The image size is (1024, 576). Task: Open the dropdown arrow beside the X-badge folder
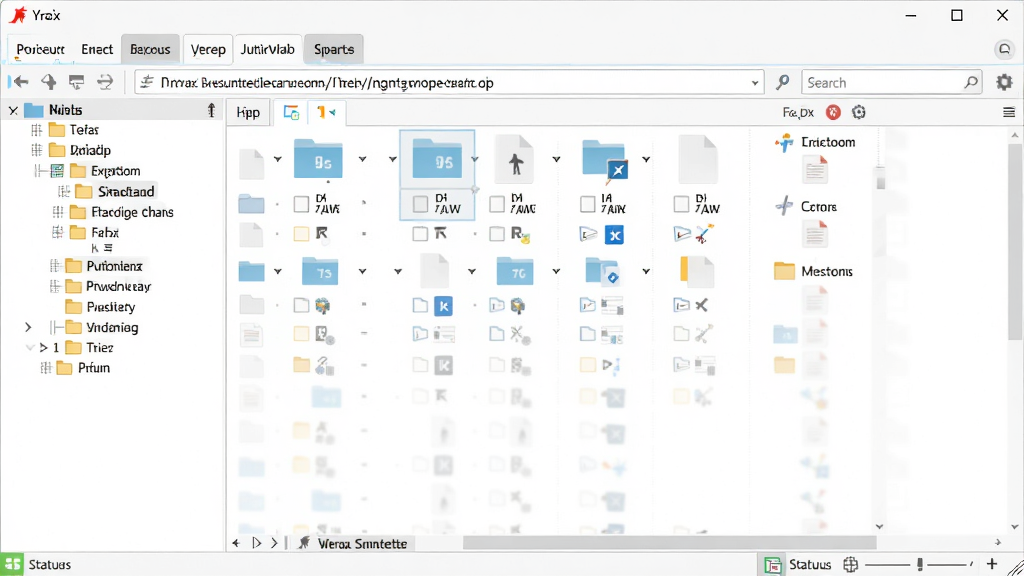[646, 159]
